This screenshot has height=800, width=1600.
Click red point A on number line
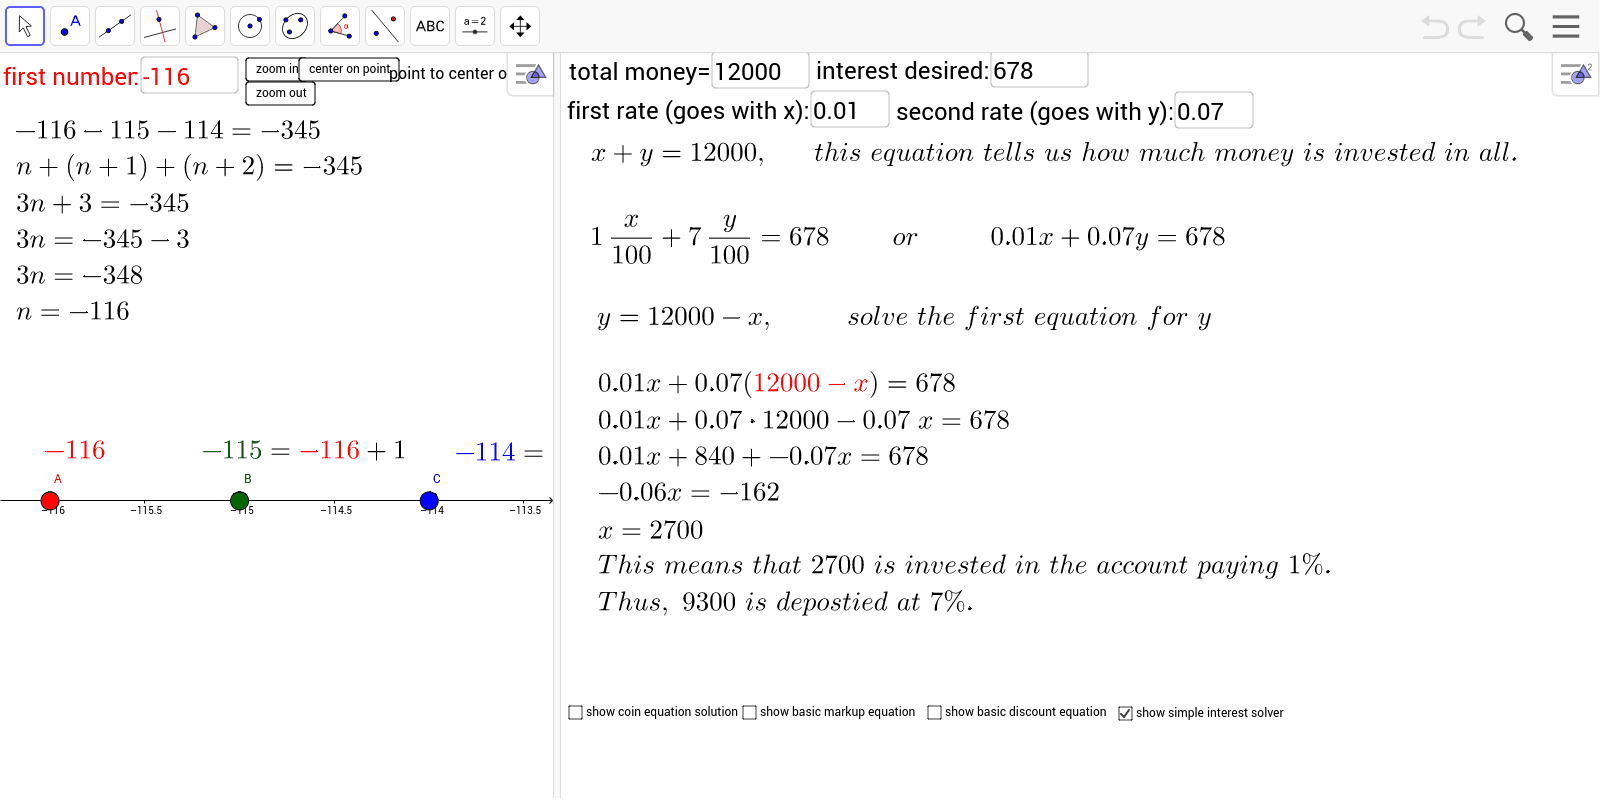pyautogui.click(x=50, y=501)
